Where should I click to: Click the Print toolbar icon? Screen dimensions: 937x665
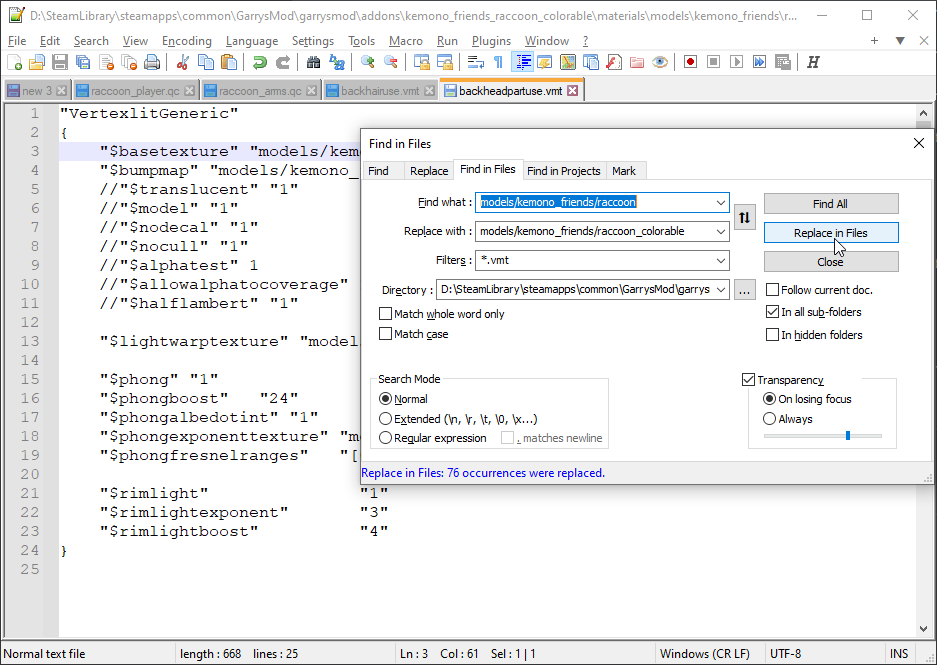coord(152,62)
